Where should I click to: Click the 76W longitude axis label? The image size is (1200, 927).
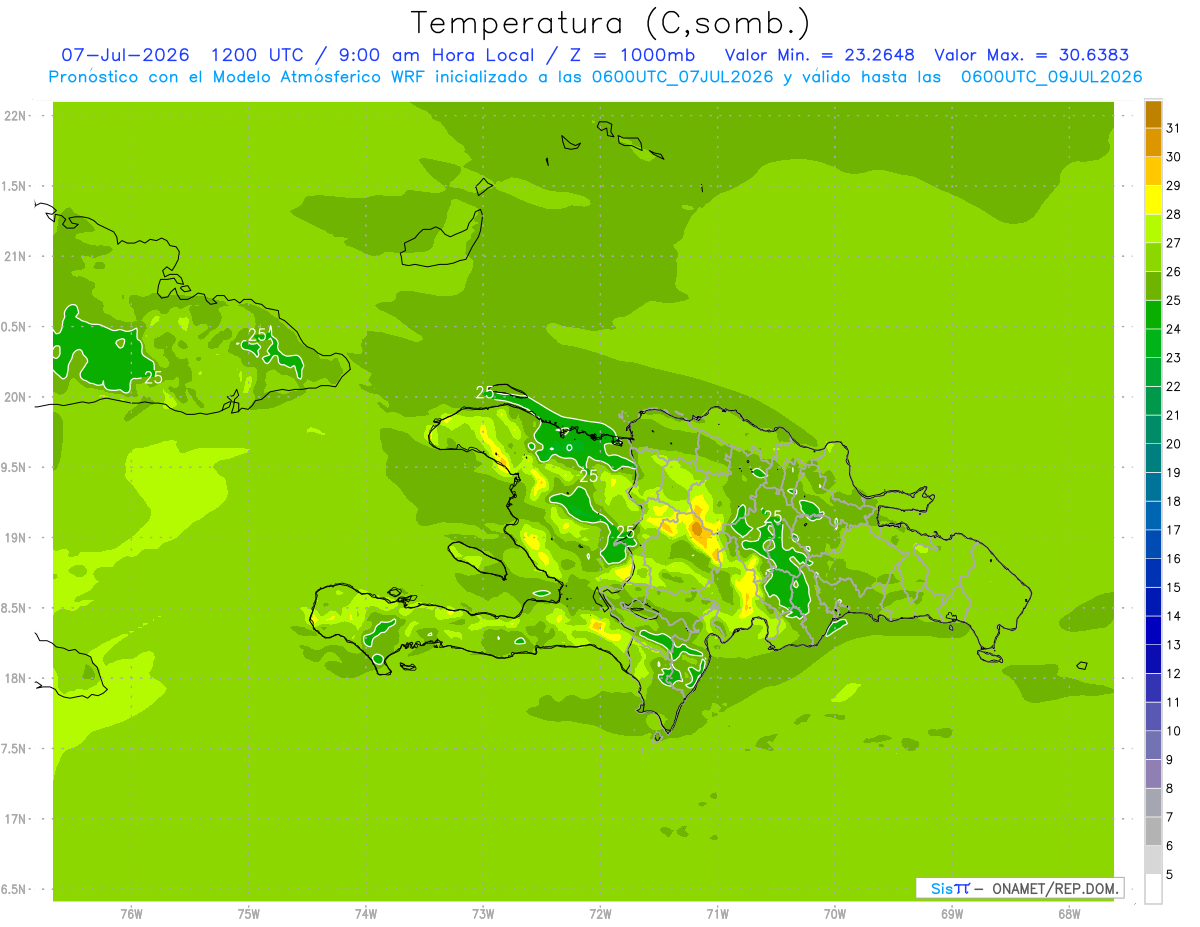tap(131, 914)
